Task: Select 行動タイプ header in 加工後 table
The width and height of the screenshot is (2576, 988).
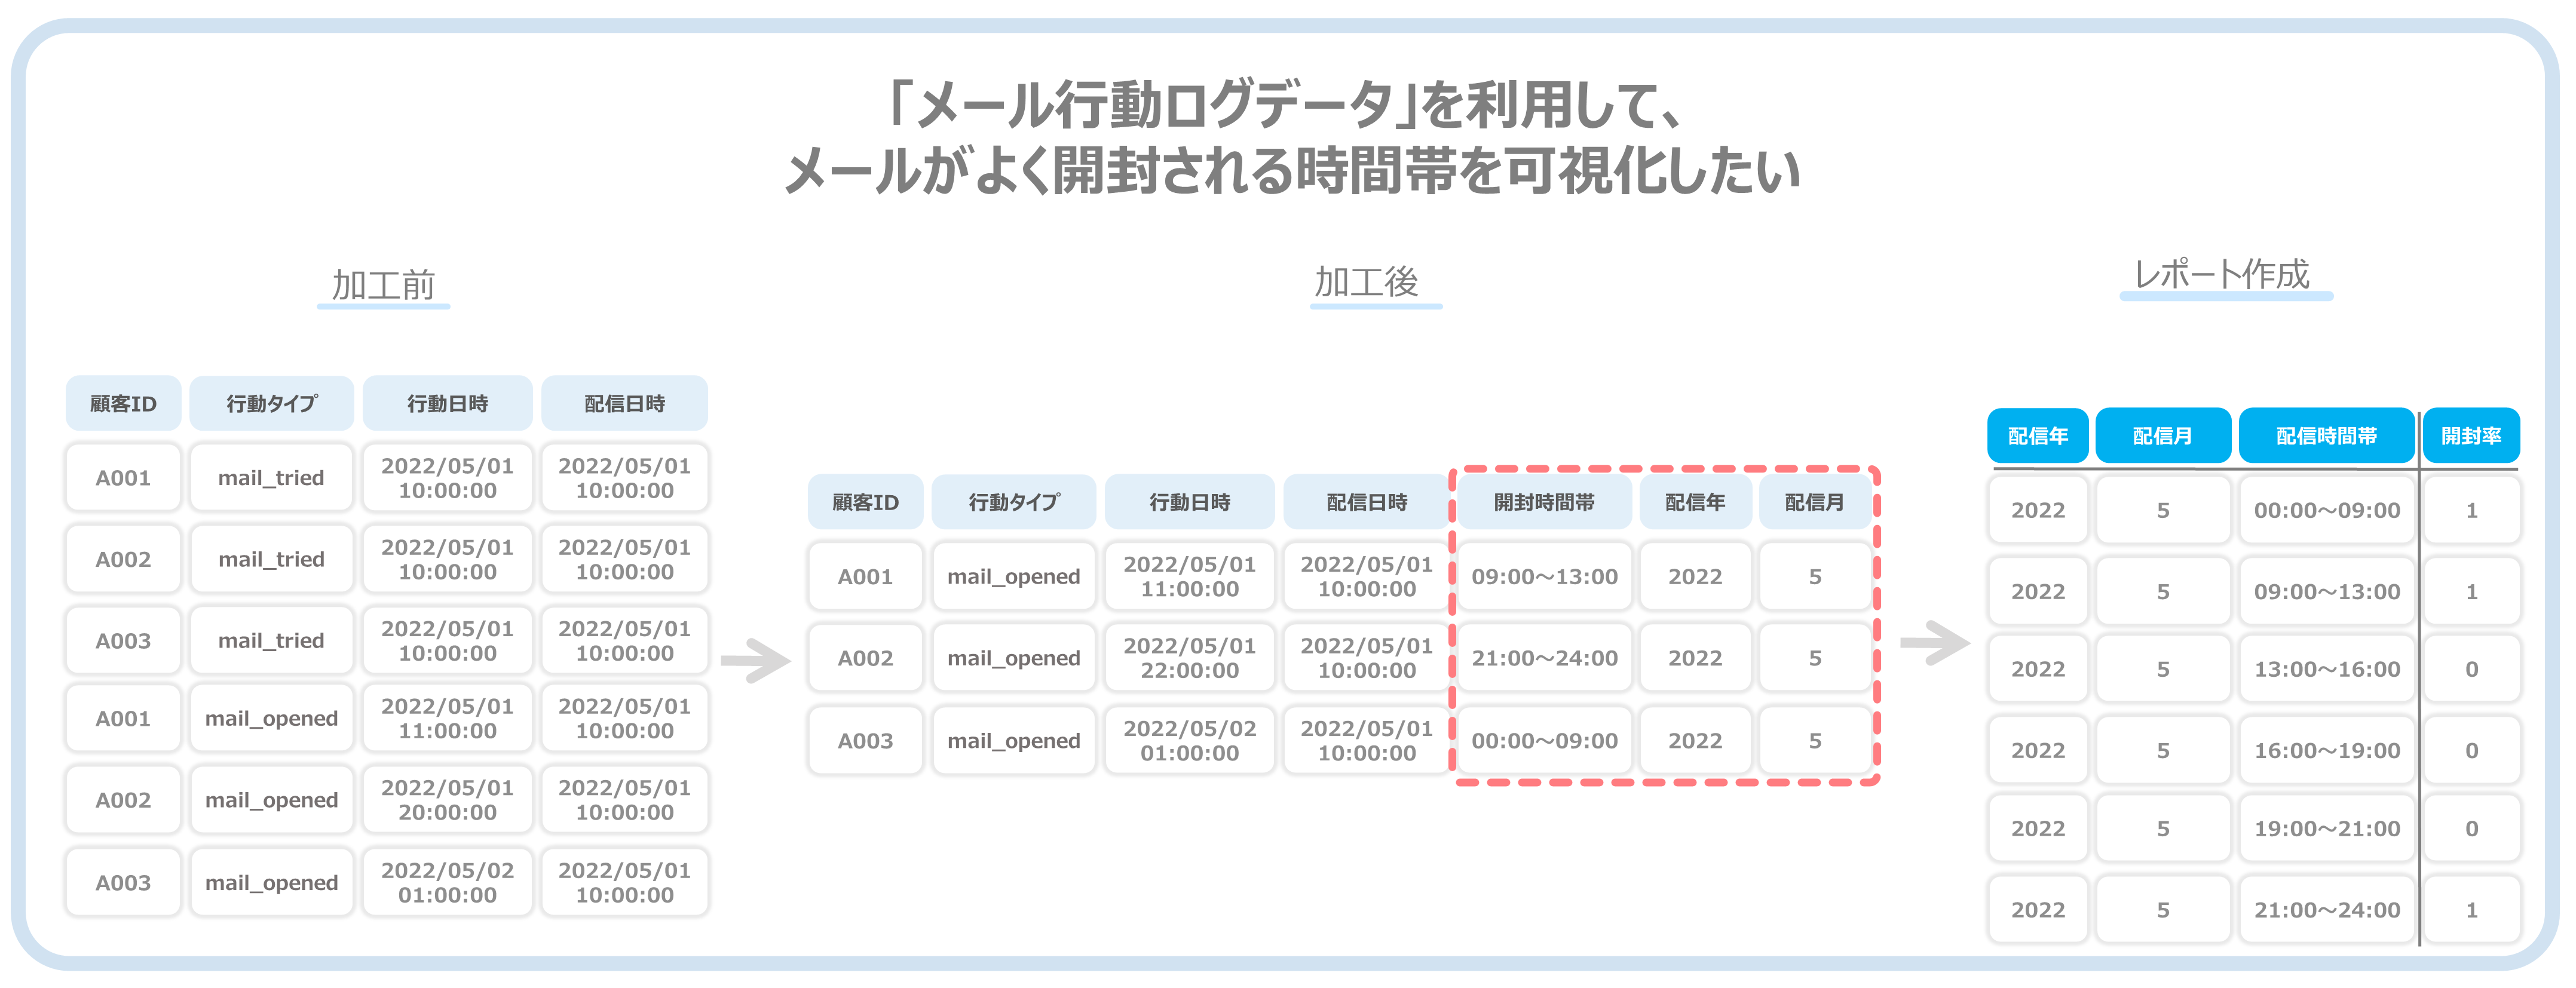Action: 1013,502
